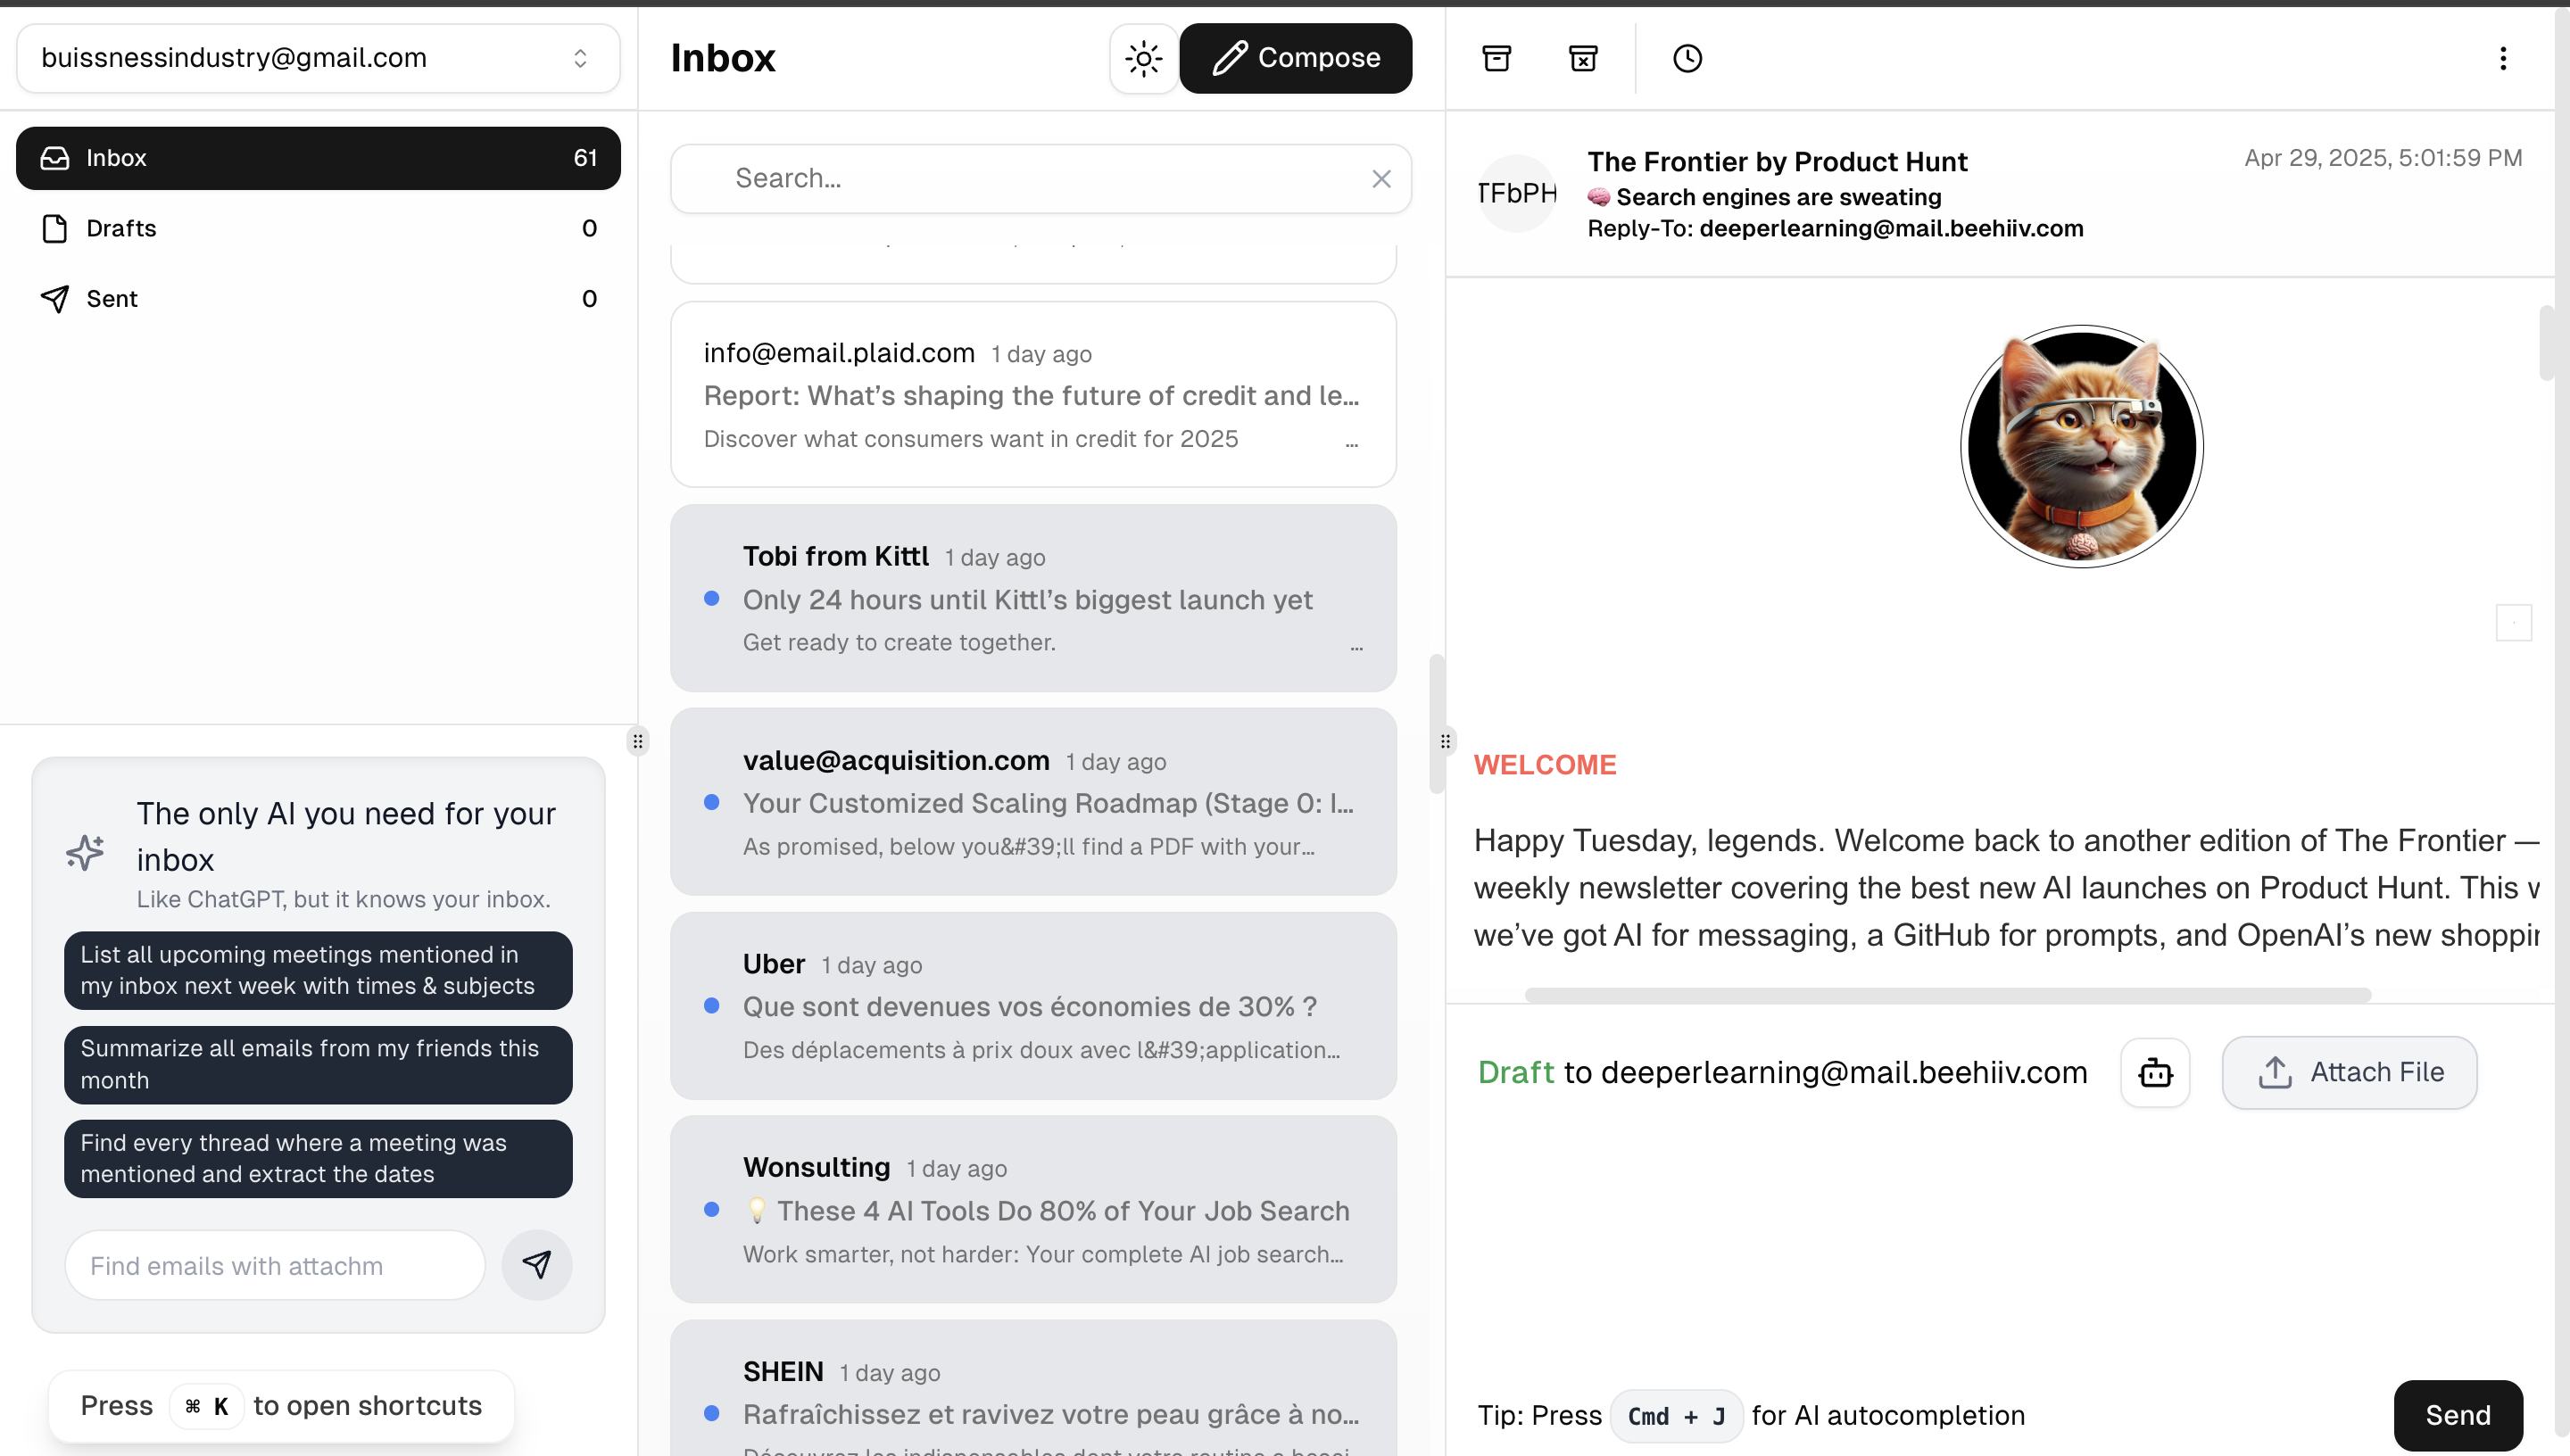Viewport: 2570px width, 1456px height.
Task: Expand ellipsis on the Plaid report email
Action: (1351, 443)
